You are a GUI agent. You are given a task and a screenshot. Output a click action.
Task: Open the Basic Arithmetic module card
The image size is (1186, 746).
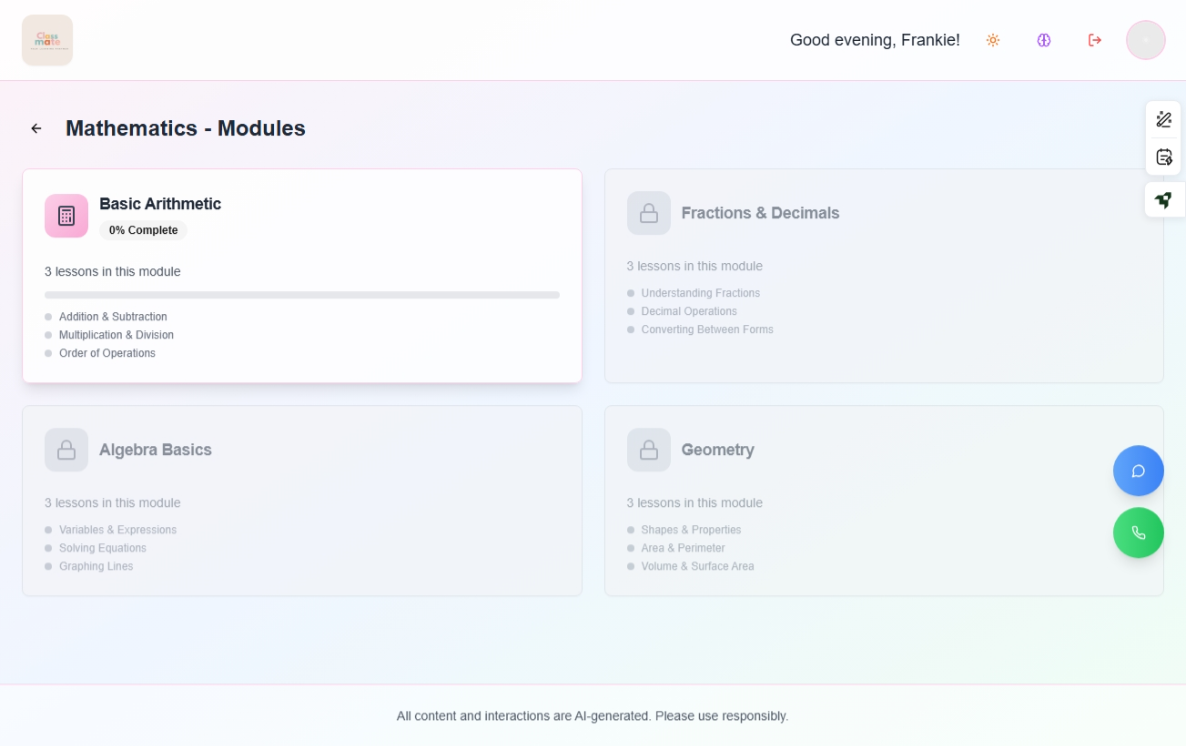pos(302,275)
